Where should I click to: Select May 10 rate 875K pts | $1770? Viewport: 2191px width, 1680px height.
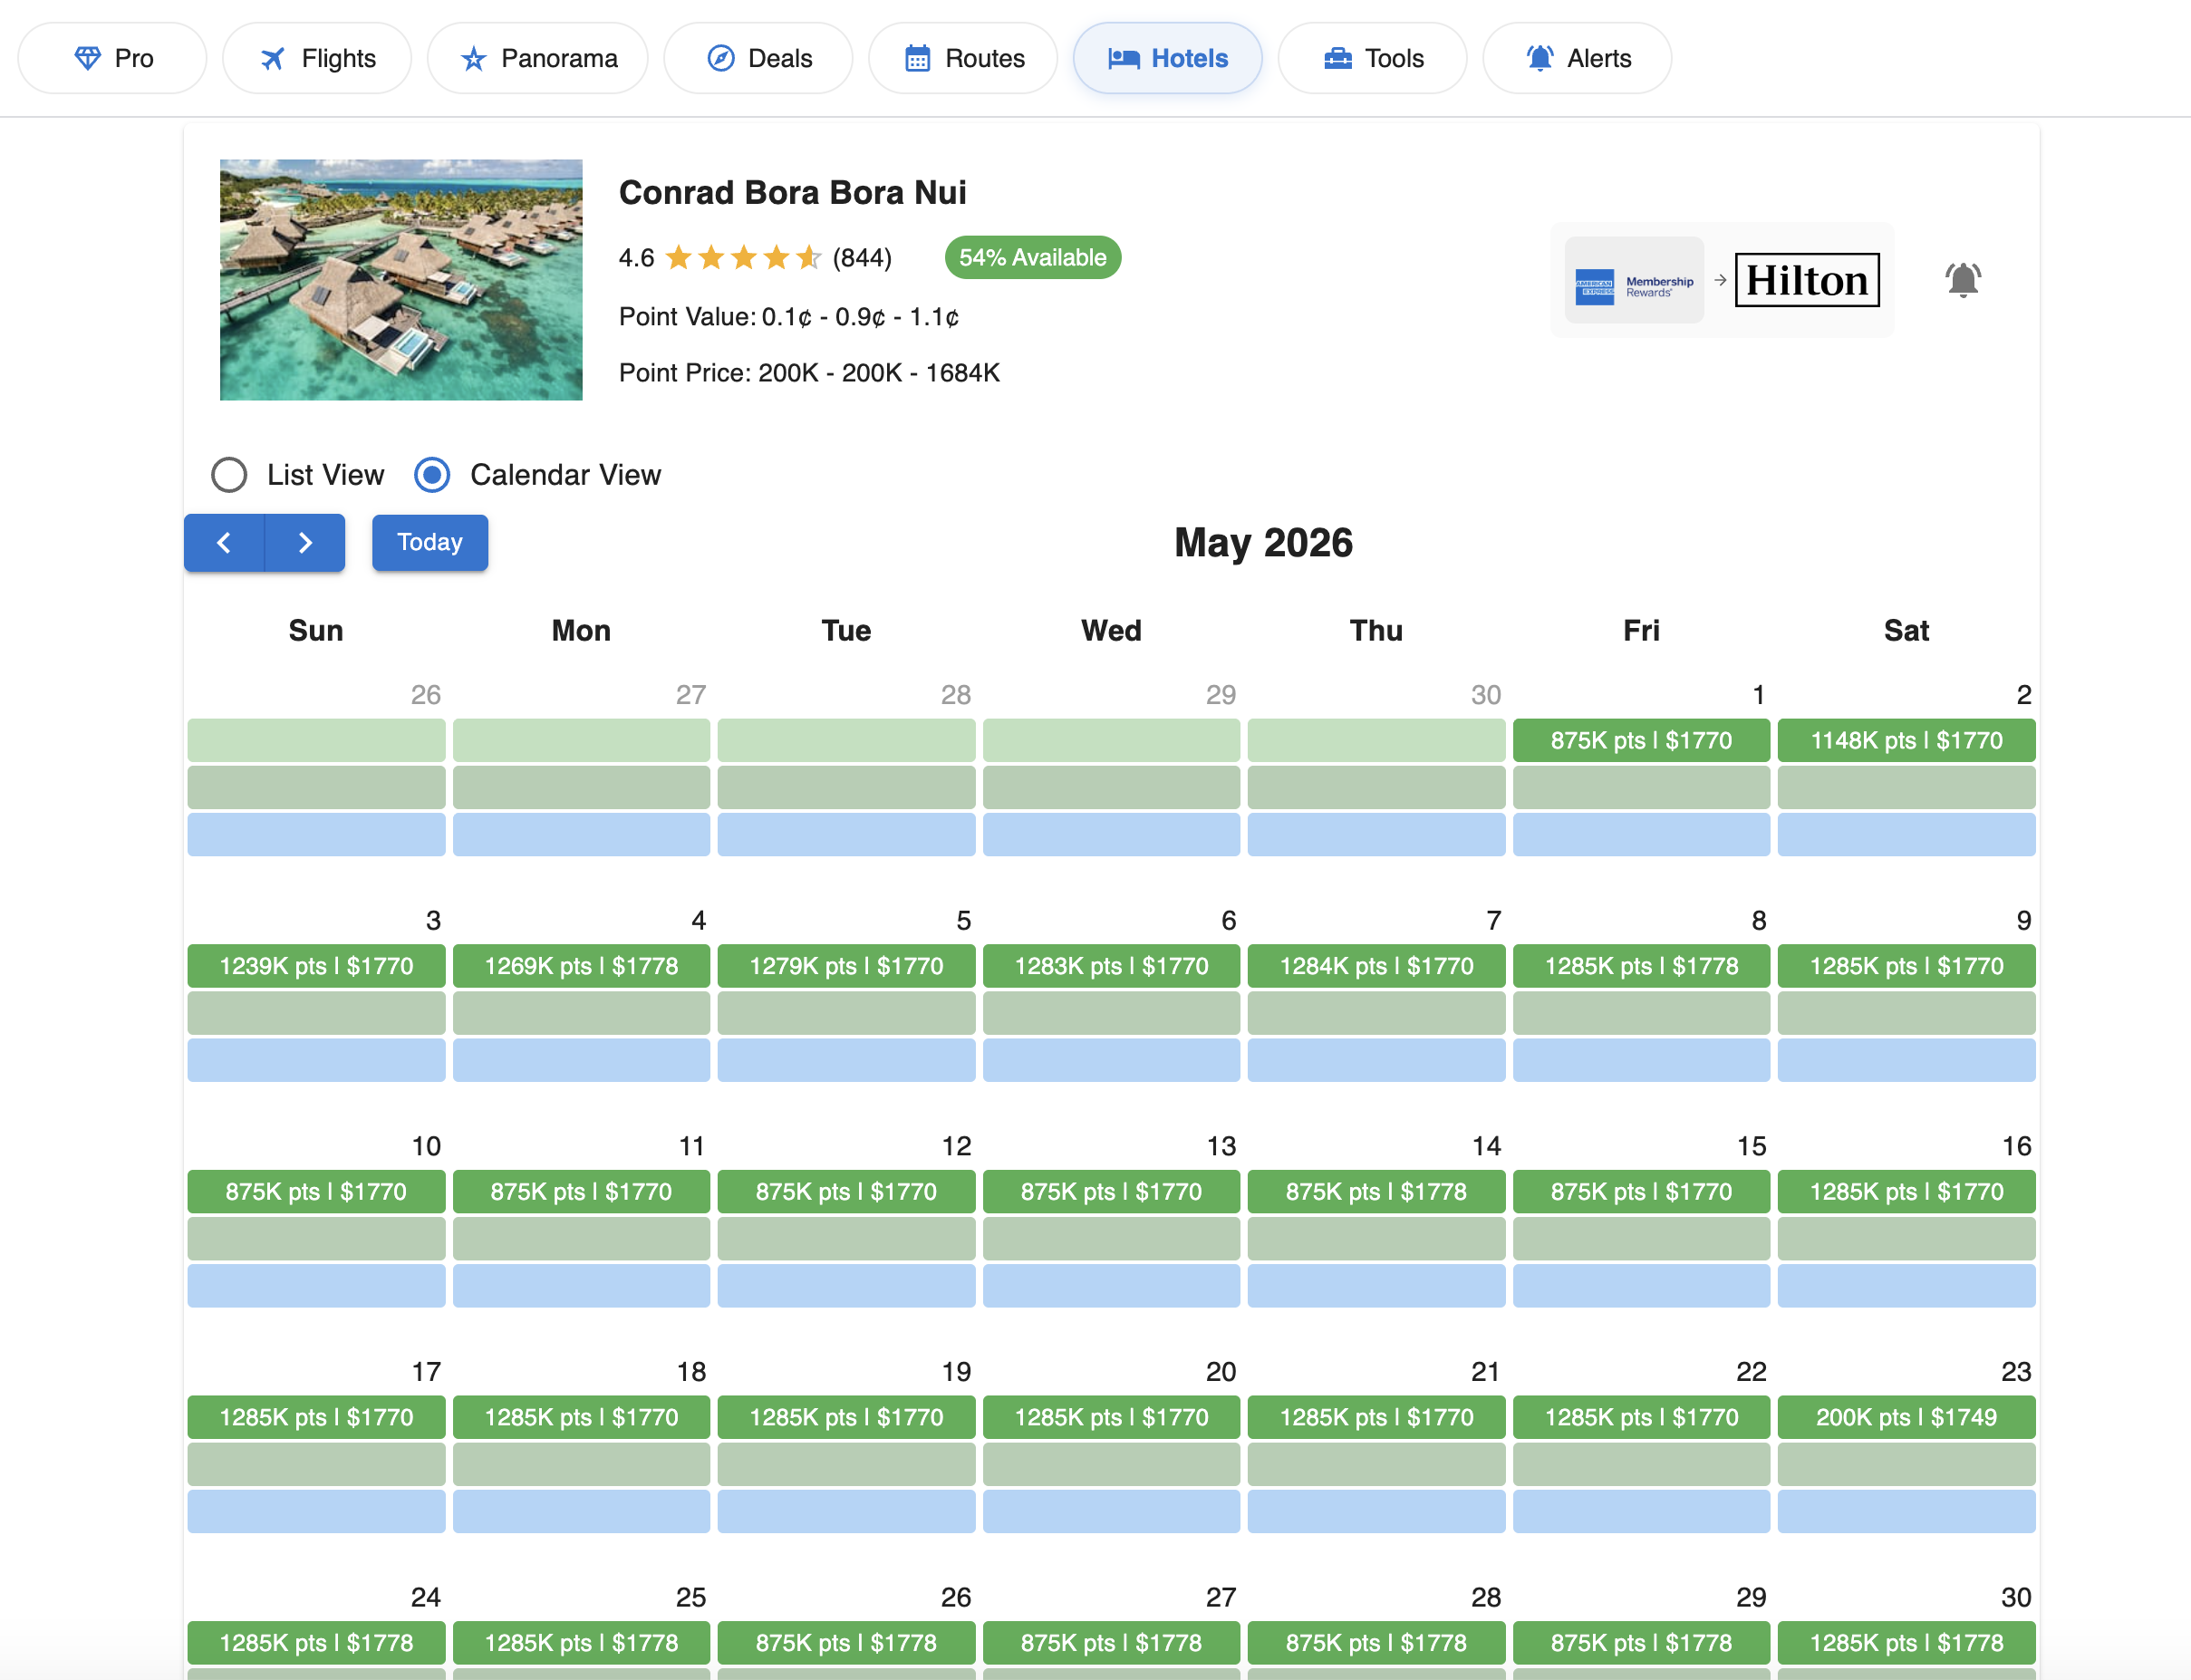pos(316,1192)
